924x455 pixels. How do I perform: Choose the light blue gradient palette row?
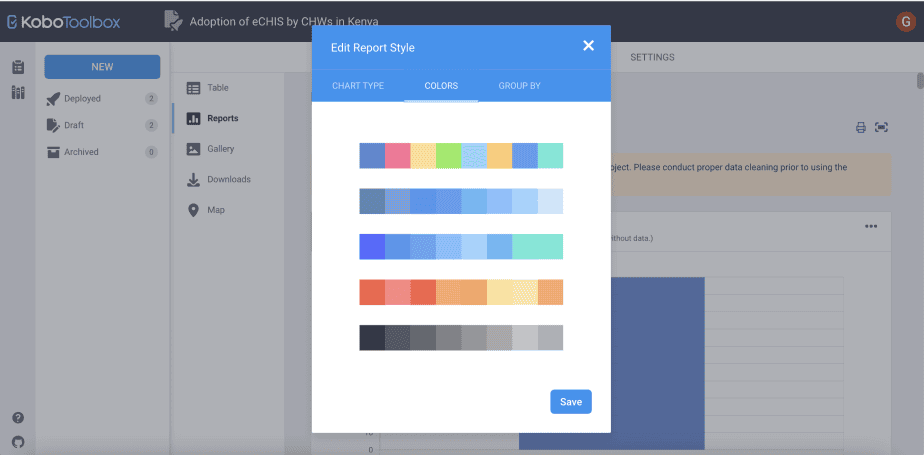point(461,201)
